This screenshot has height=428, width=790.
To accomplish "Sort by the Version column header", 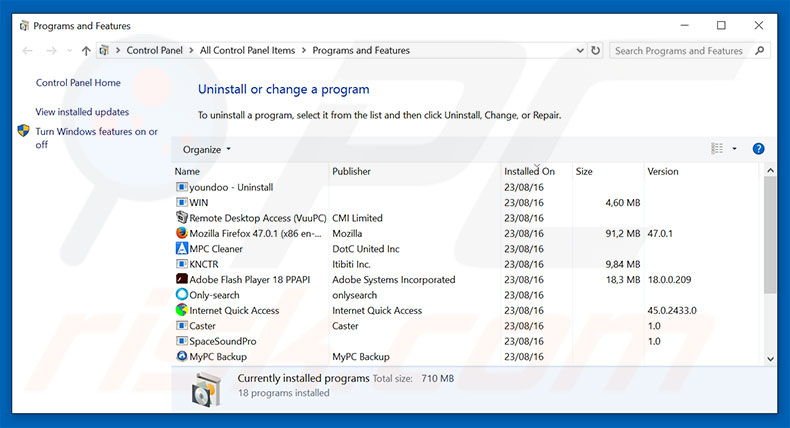I will pos(663,171).
